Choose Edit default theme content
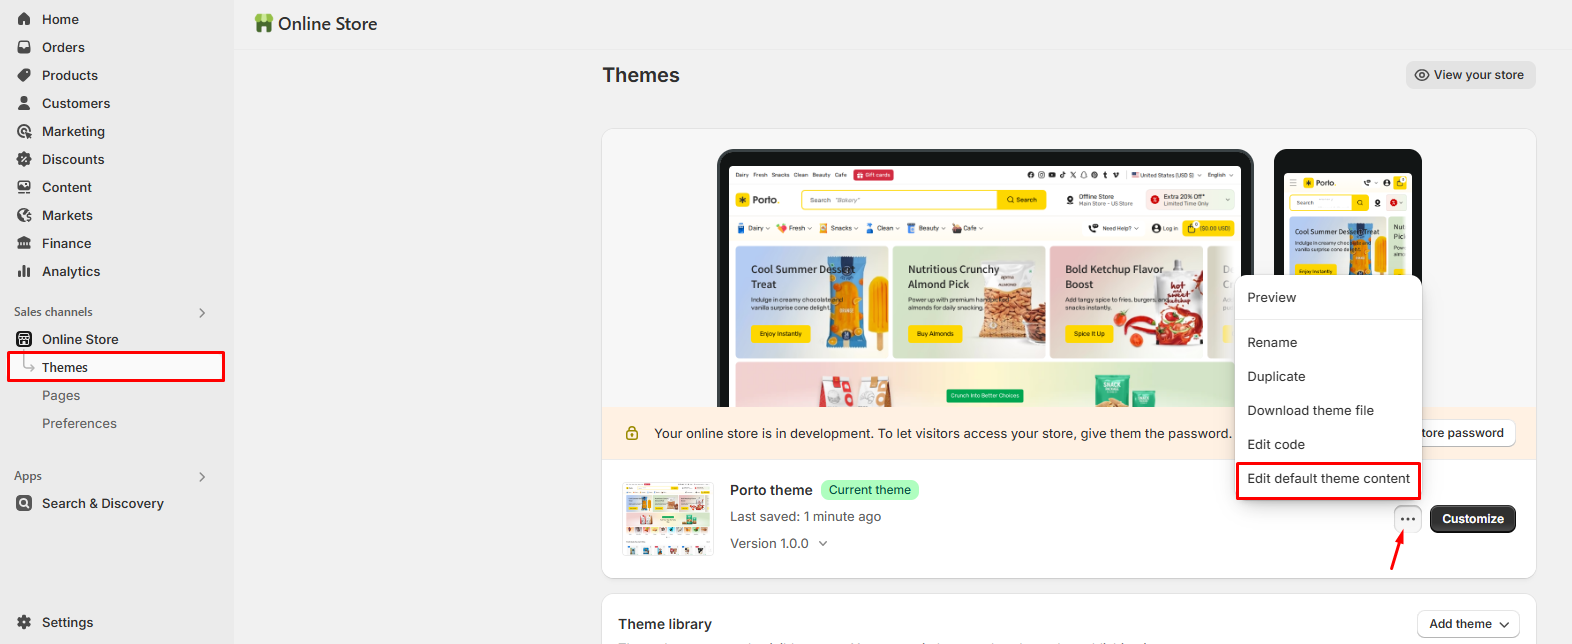Image resolution: width=1572 pixels, height=644 pixels. coord(1328,479)
